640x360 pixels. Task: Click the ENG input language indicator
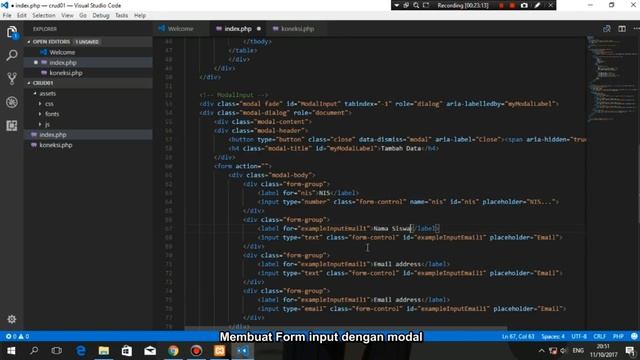coord(578,351)
